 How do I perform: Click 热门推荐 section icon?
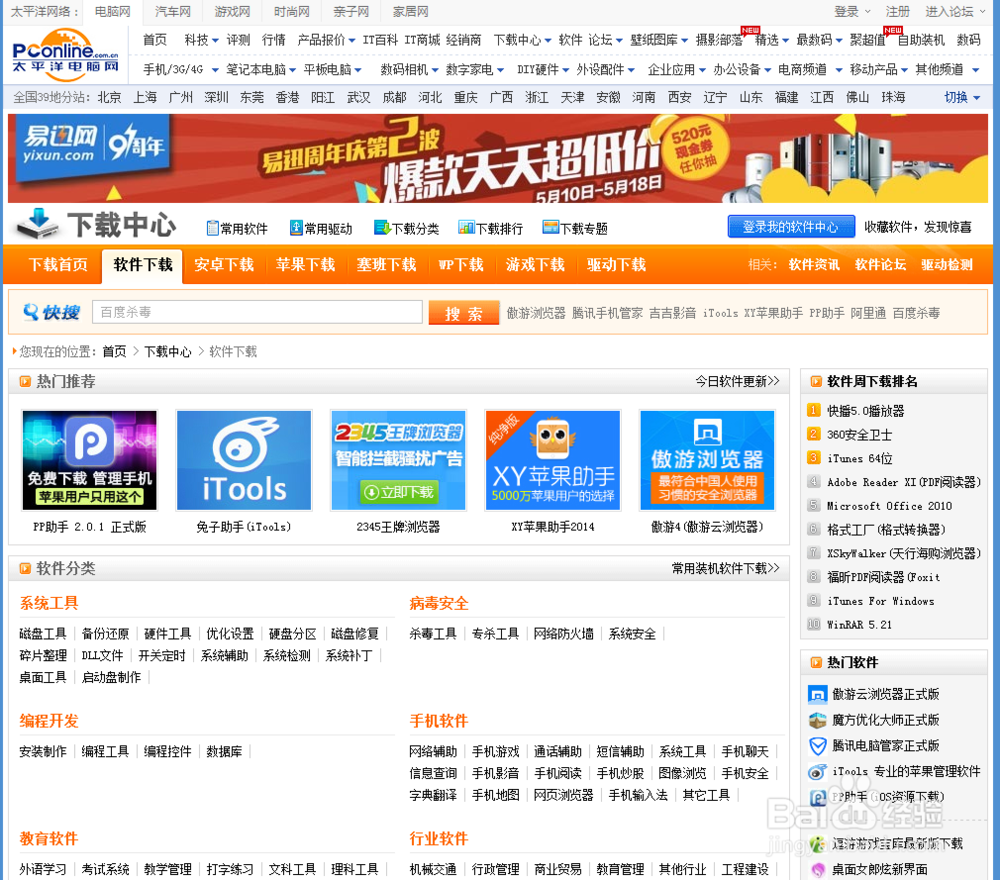tap(25, 381)
